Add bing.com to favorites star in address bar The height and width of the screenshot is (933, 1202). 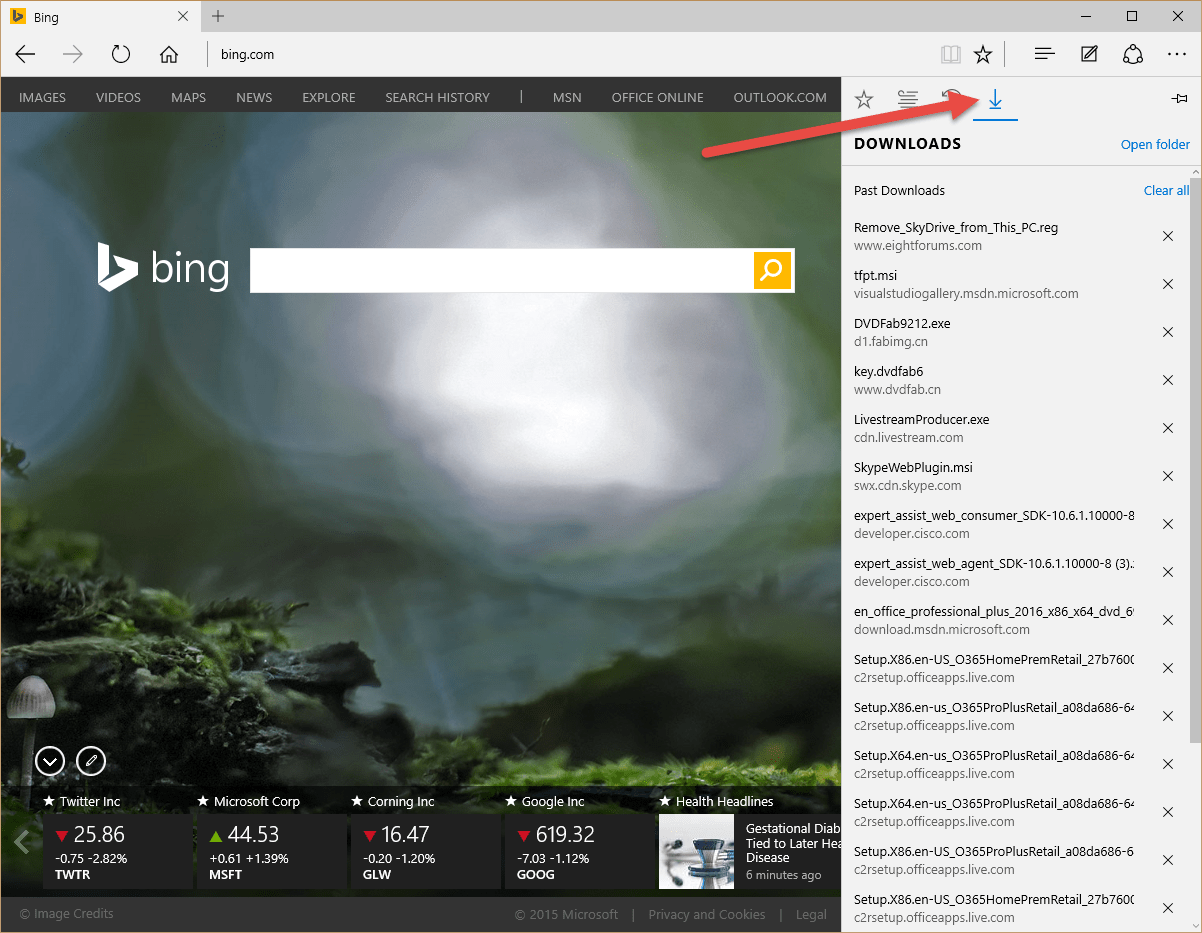coord(983,54)
